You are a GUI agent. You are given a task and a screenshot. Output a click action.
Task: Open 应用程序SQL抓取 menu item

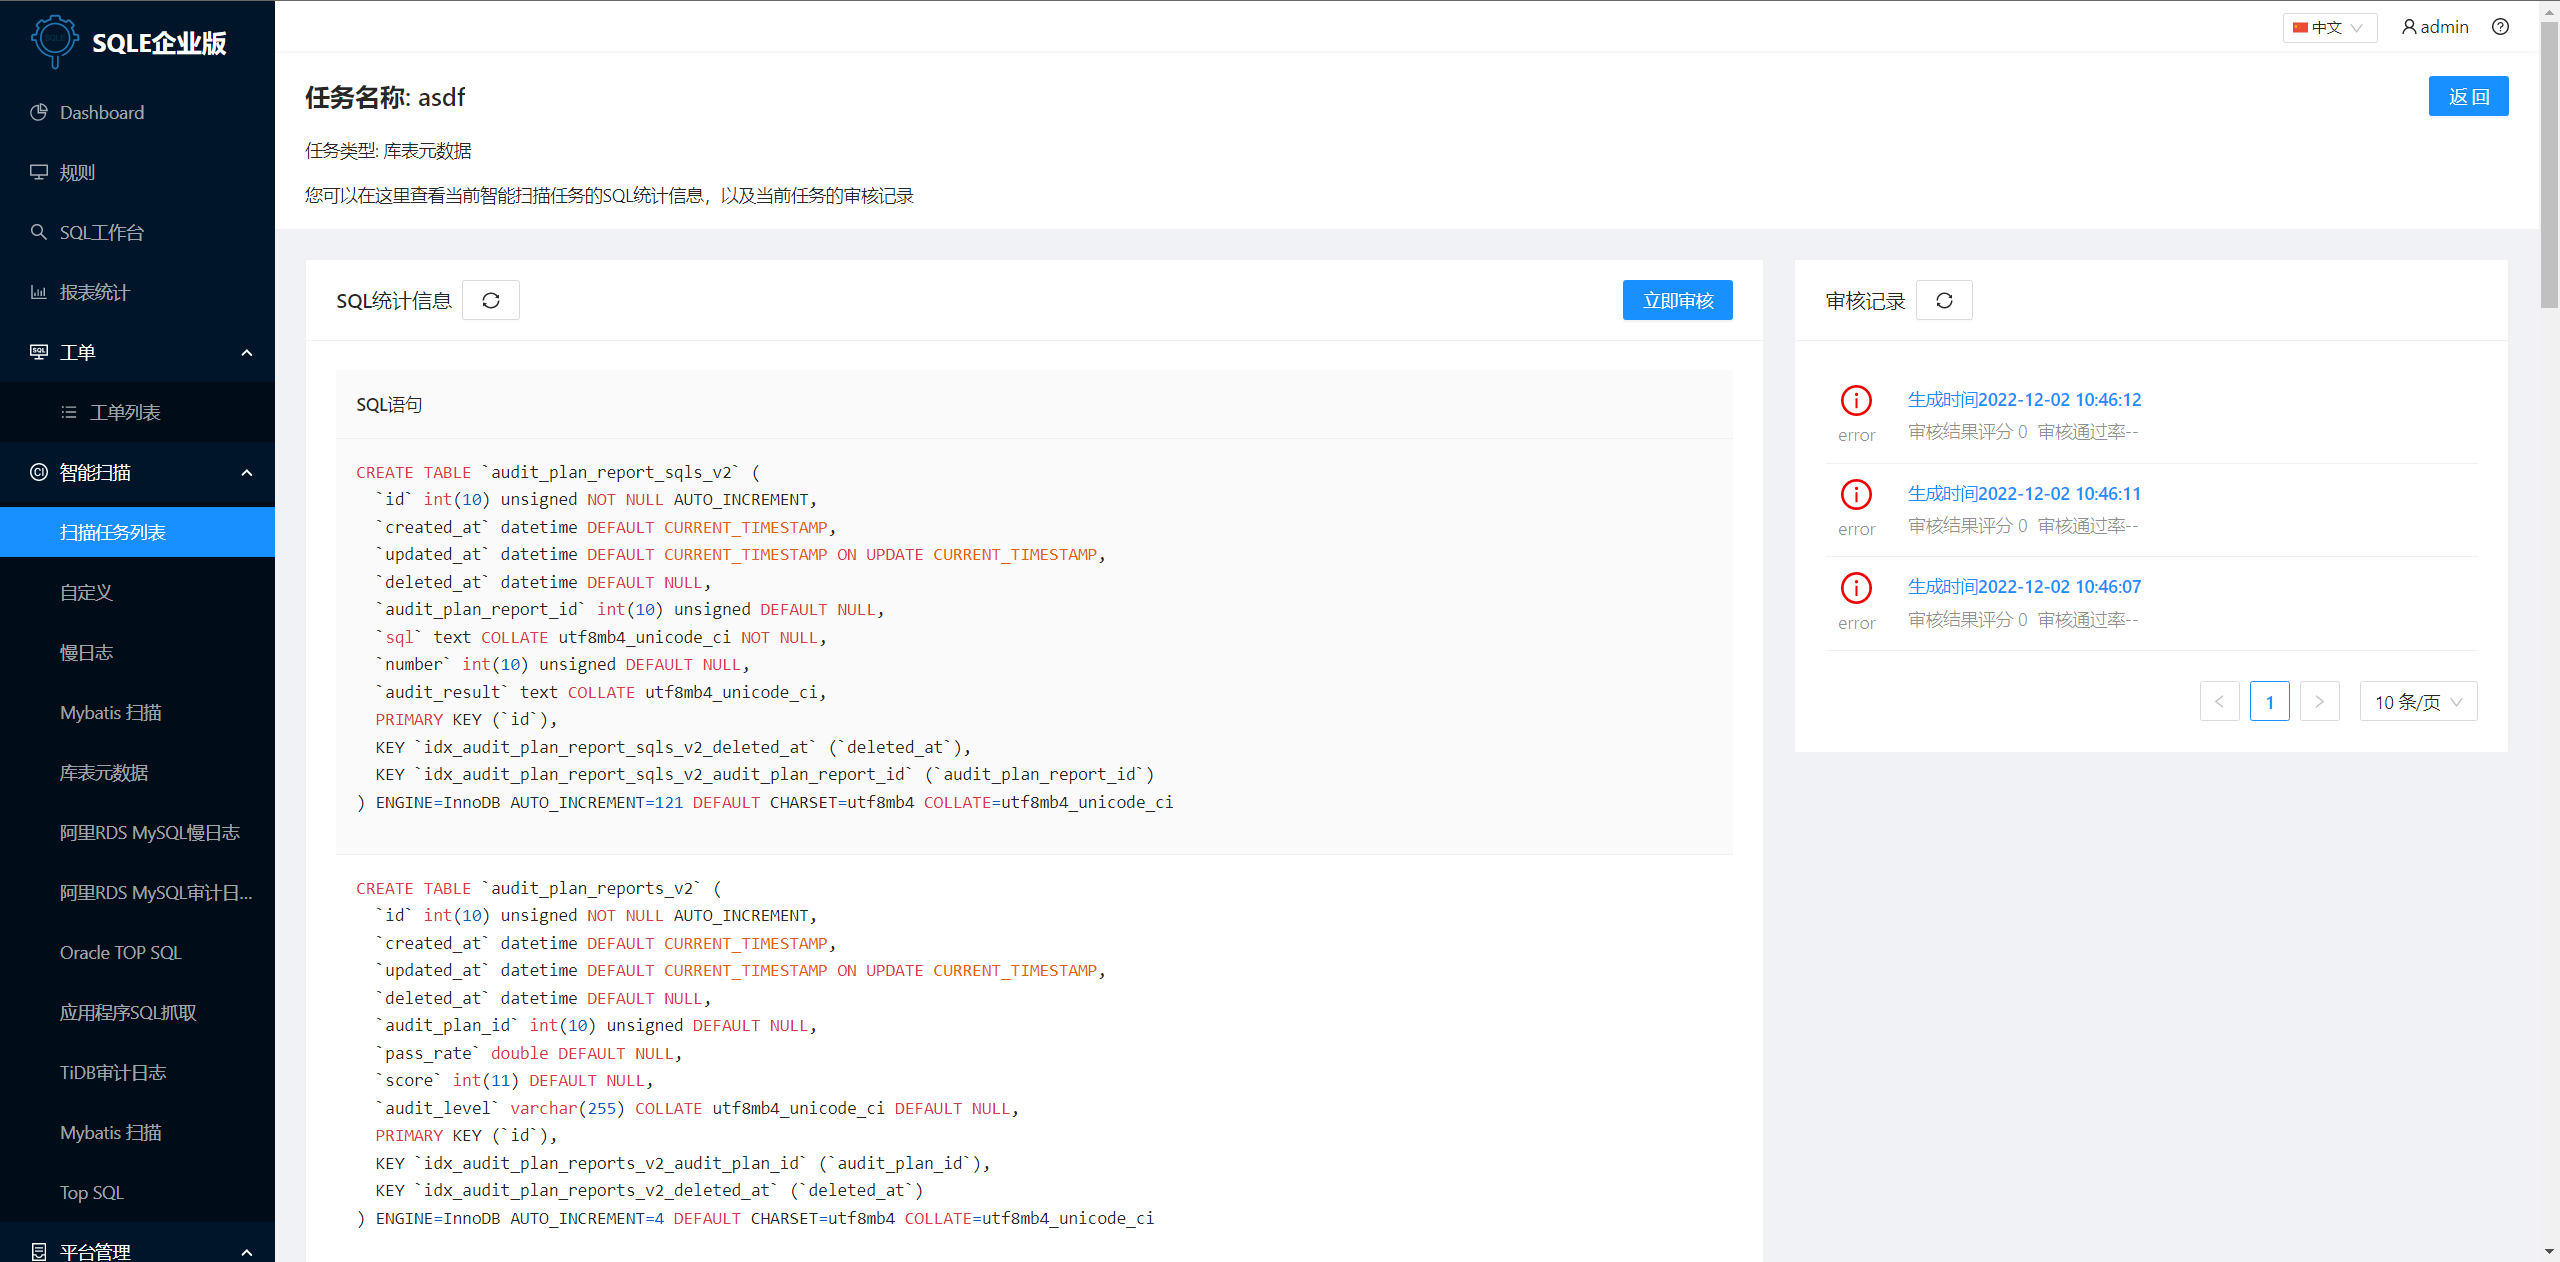(137, 1012)
